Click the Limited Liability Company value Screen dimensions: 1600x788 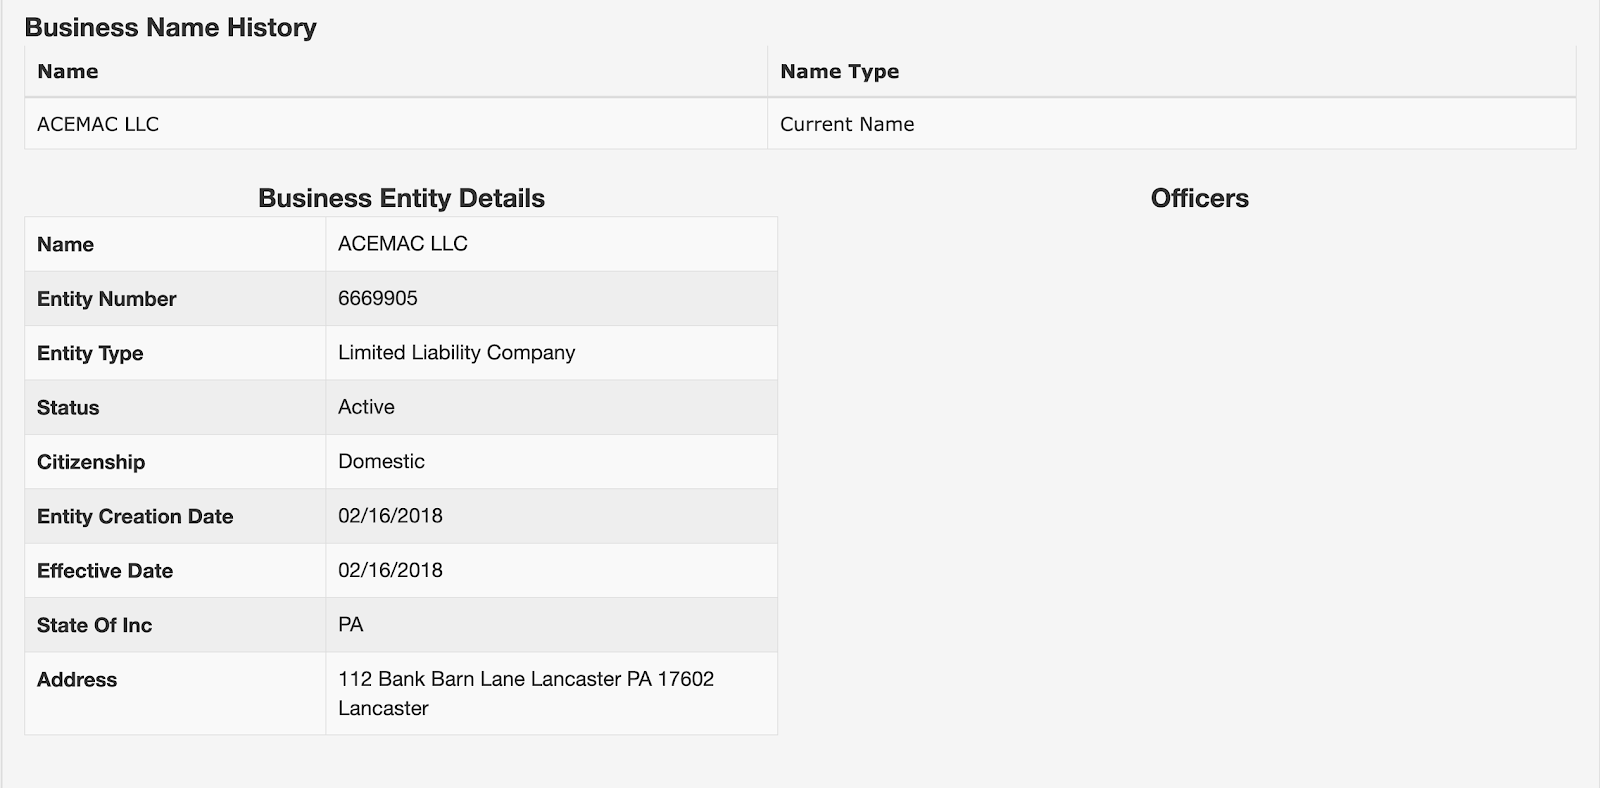(x=456, y=353)
